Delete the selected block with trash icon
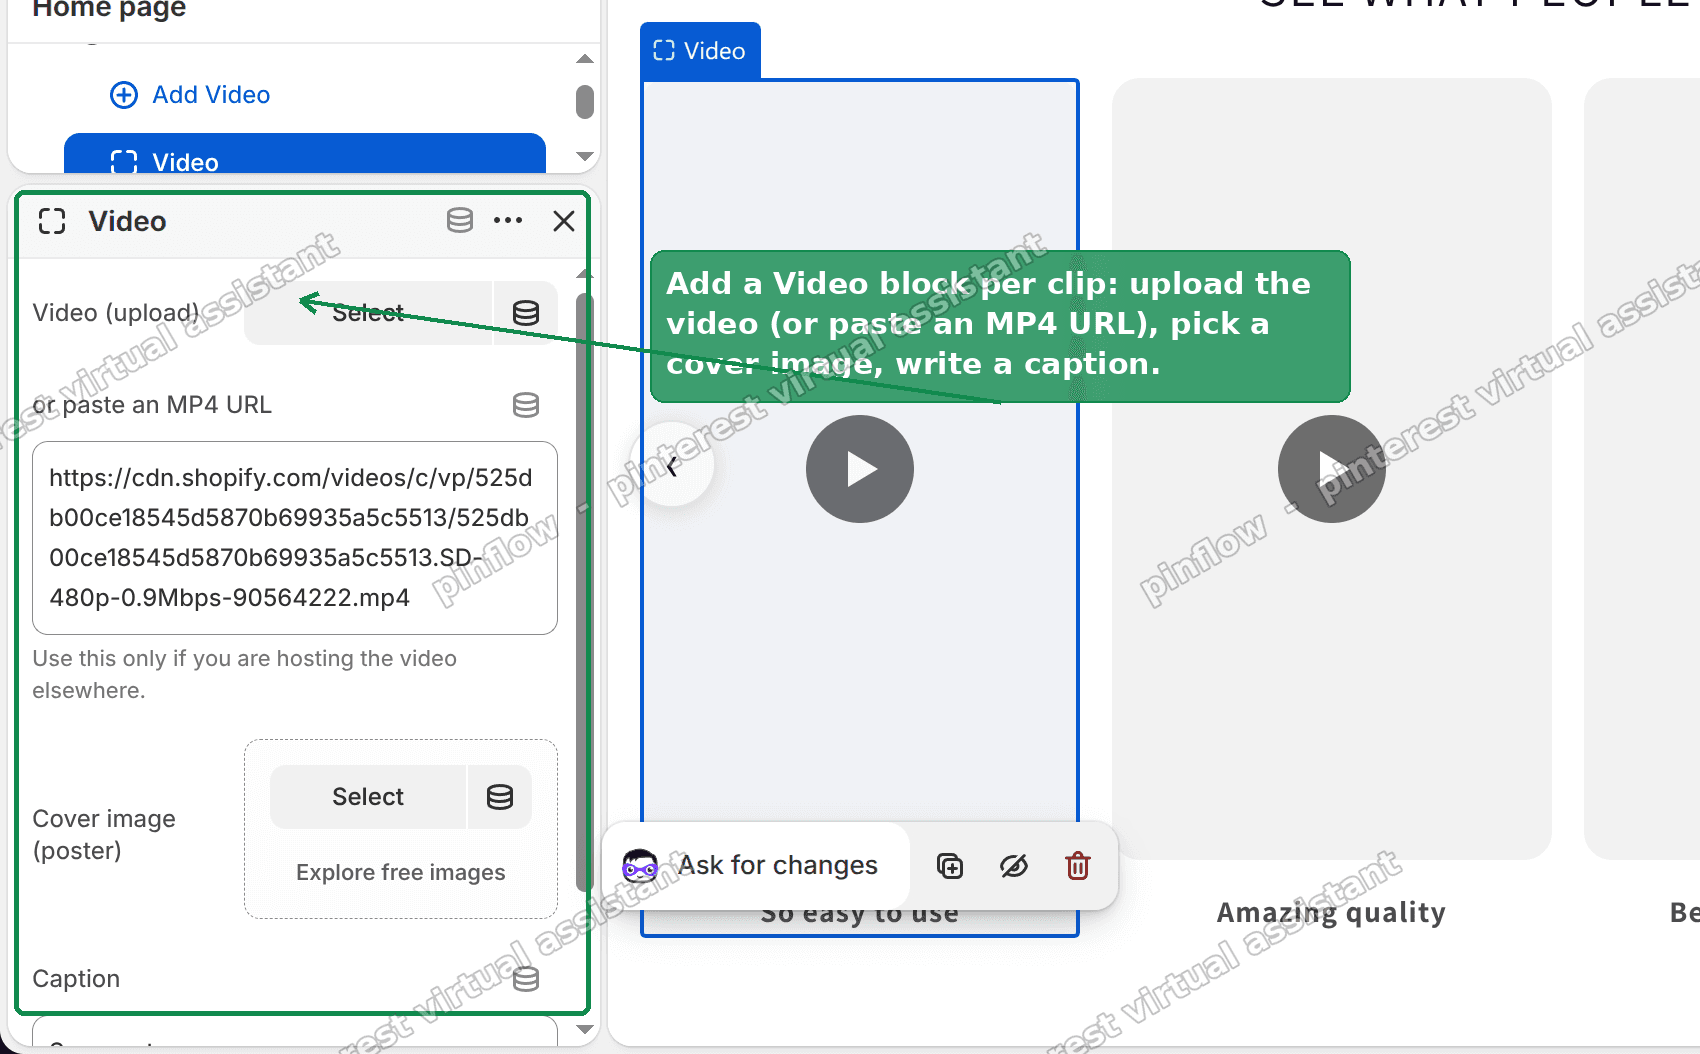The width and height of the screenshot is (1700, 1054). coord(1078,866)
